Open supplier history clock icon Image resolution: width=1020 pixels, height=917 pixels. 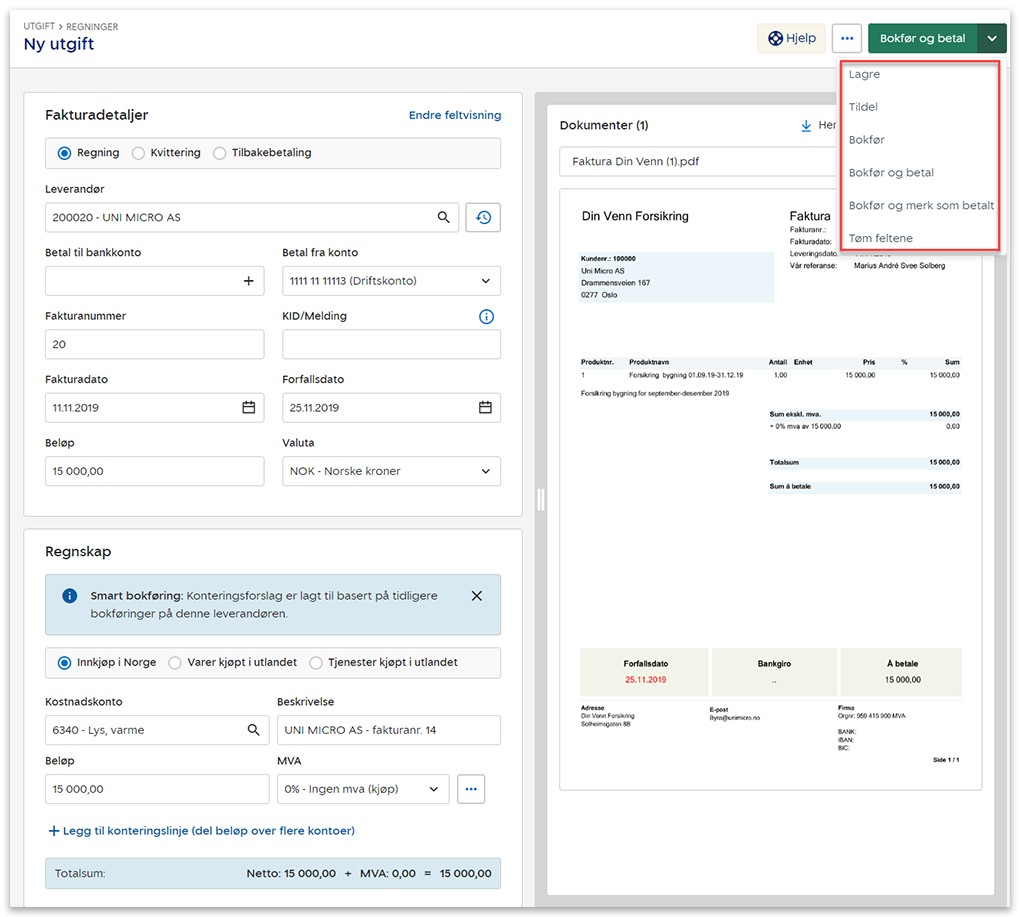tap(483, 217)
